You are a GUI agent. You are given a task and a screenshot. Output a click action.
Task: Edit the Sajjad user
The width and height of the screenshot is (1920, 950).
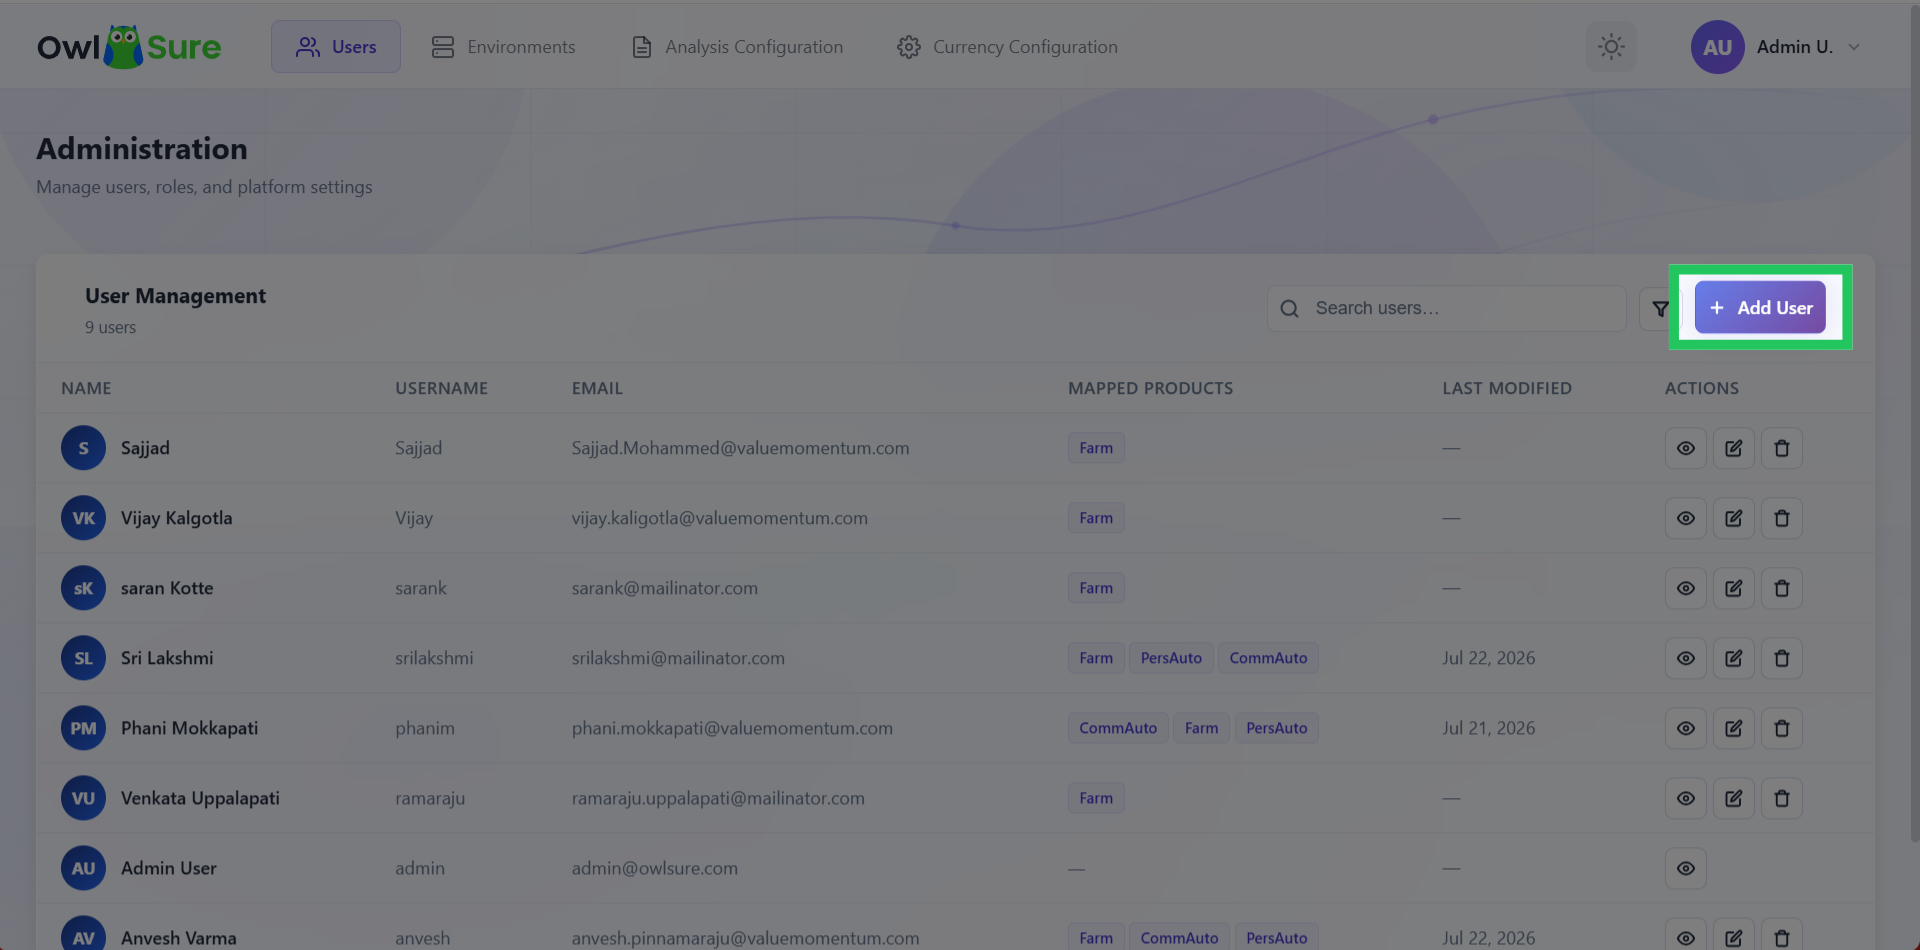click(1734, 448)
